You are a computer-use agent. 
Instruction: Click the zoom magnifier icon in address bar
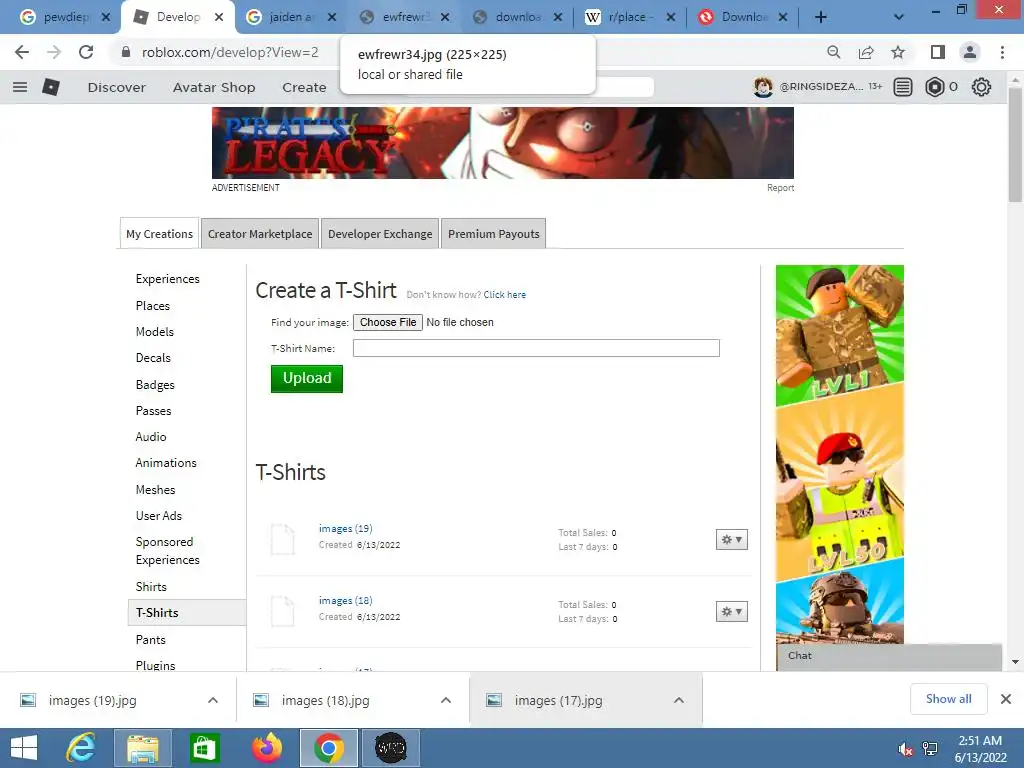click(833, 52)
